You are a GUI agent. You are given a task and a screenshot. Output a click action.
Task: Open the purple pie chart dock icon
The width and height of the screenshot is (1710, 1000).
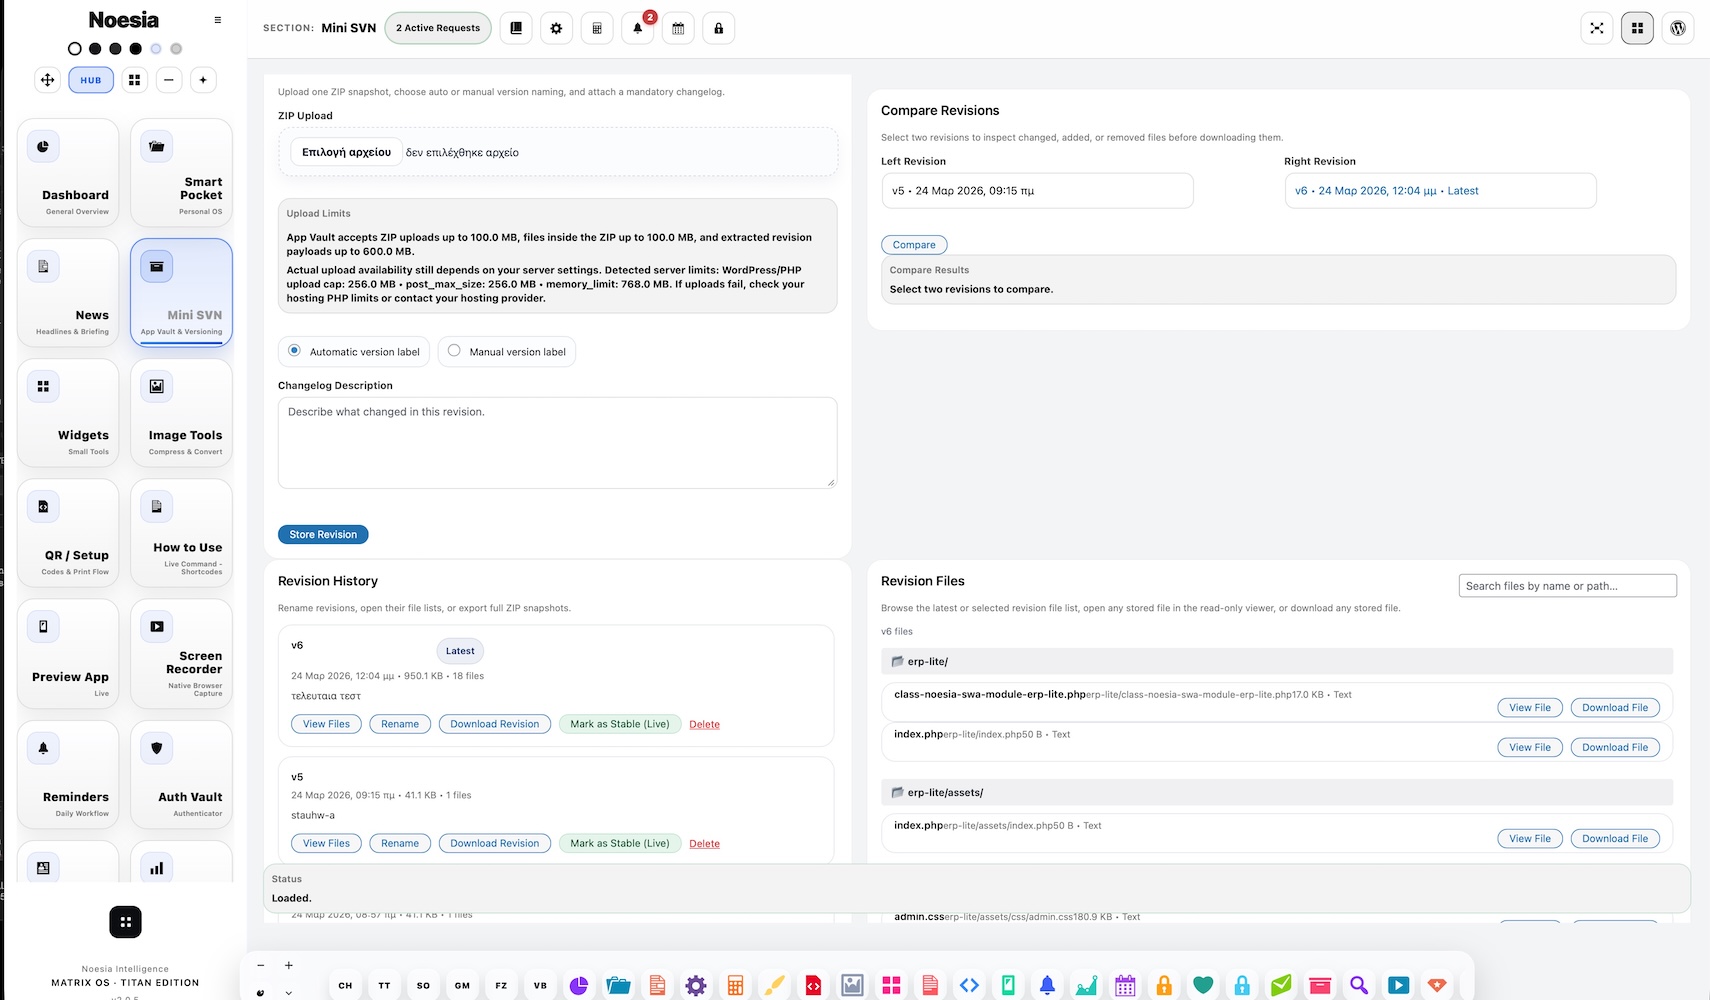point(579,985)
